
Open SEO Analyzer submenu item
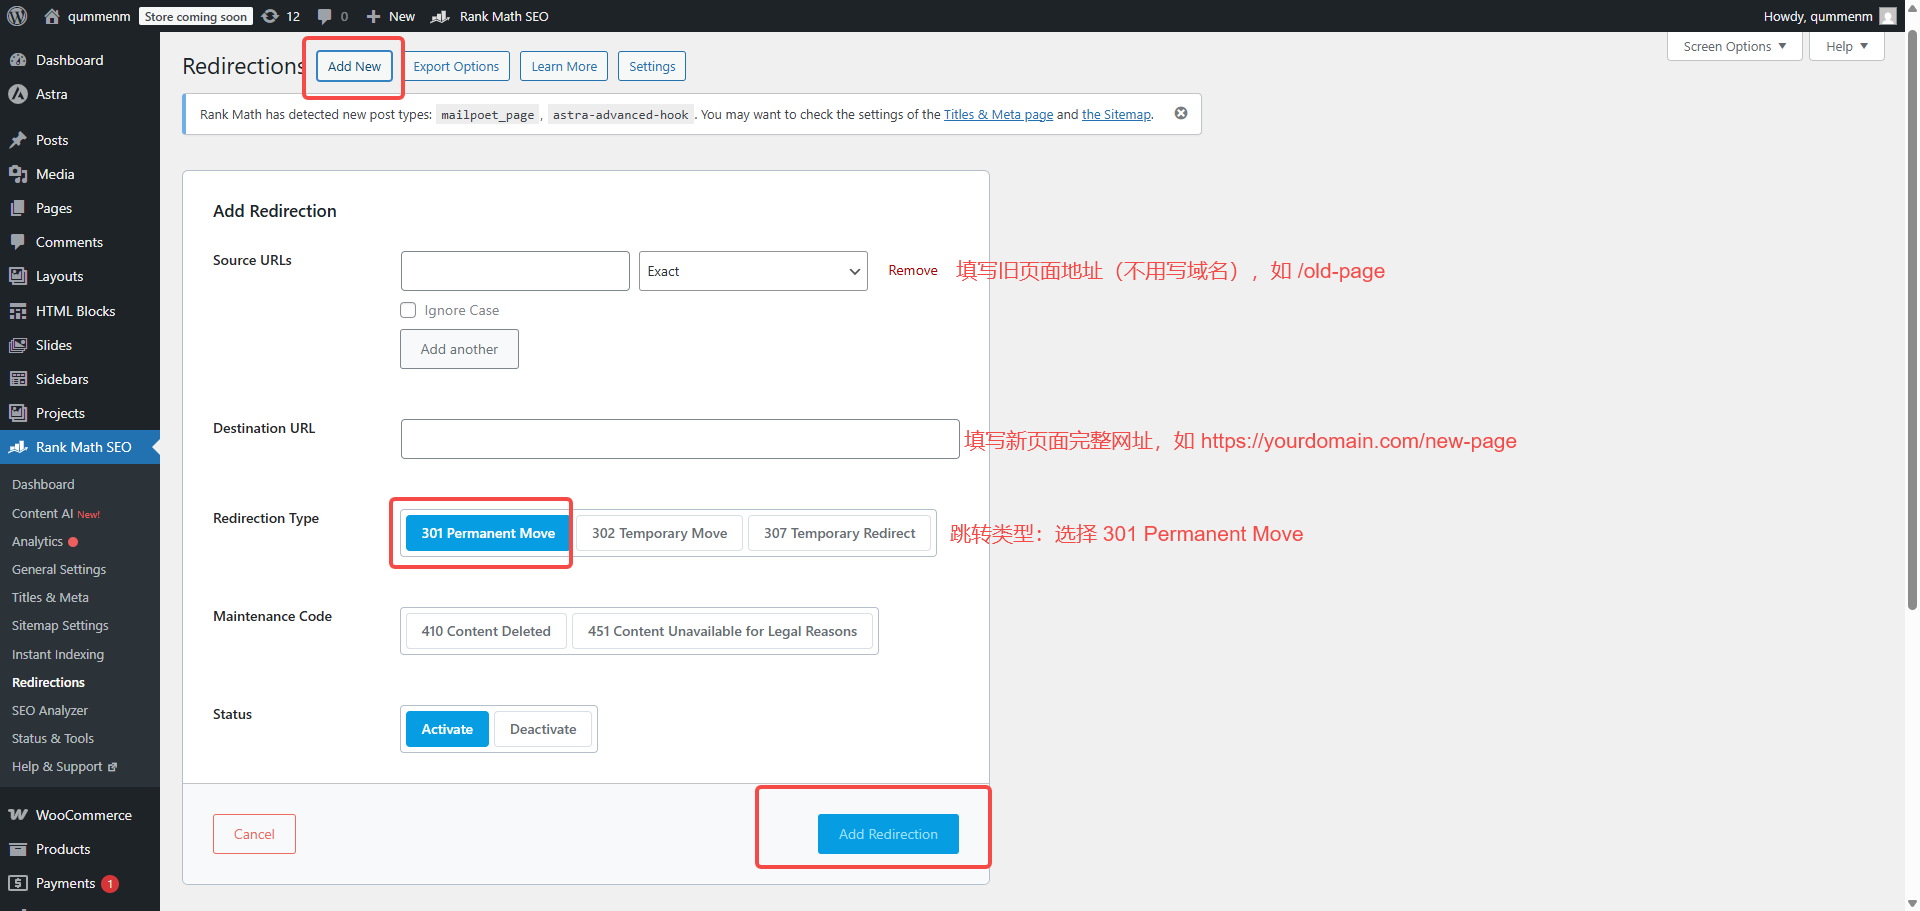pos(50,710)
